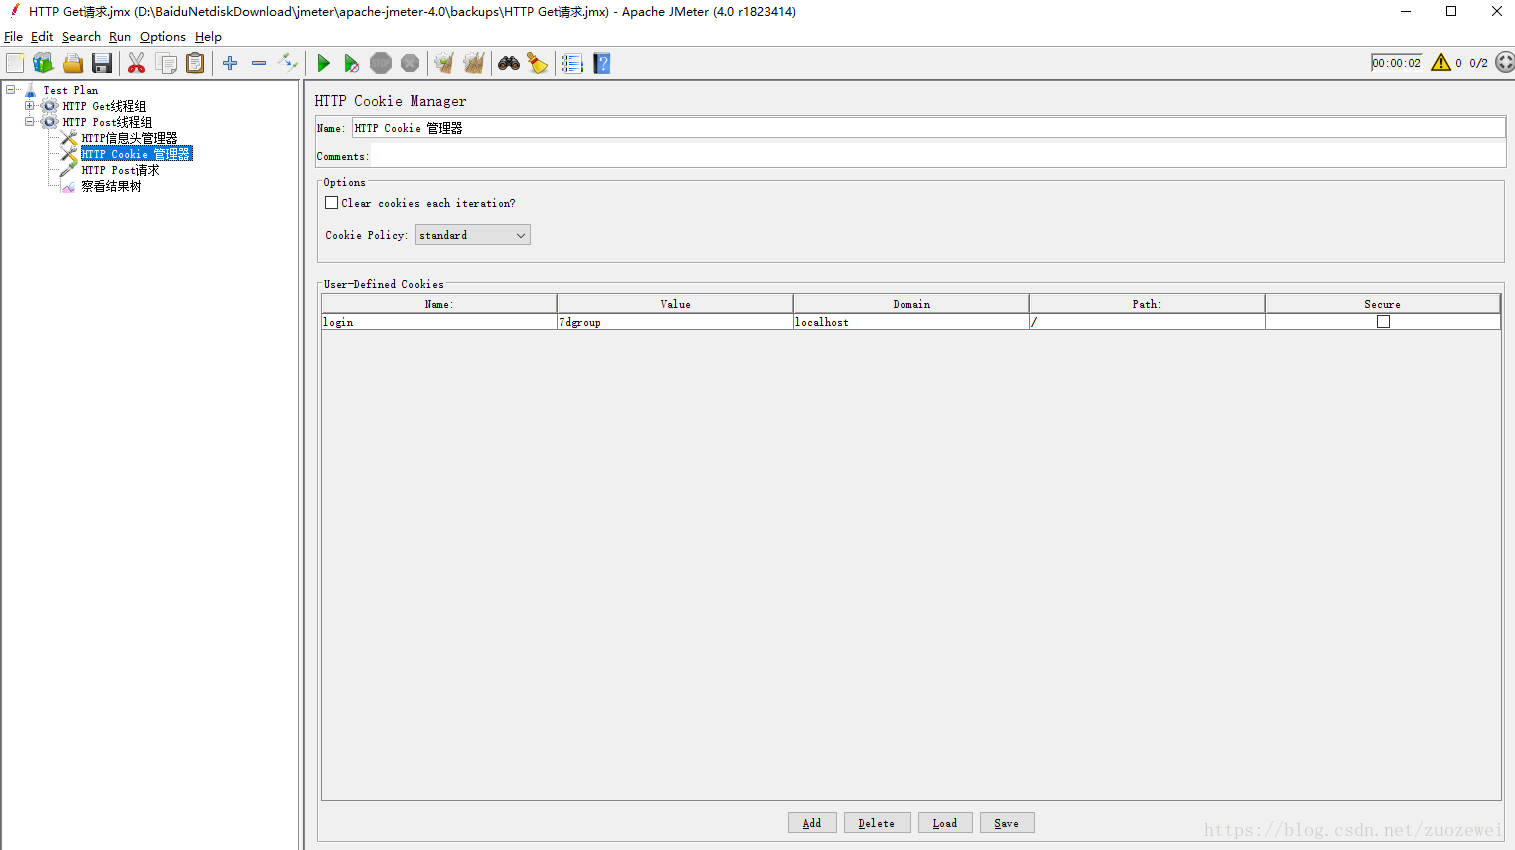Open the Function Helper dialog icon
Screen dimensions: 1515x850
(x=572, y=63)
